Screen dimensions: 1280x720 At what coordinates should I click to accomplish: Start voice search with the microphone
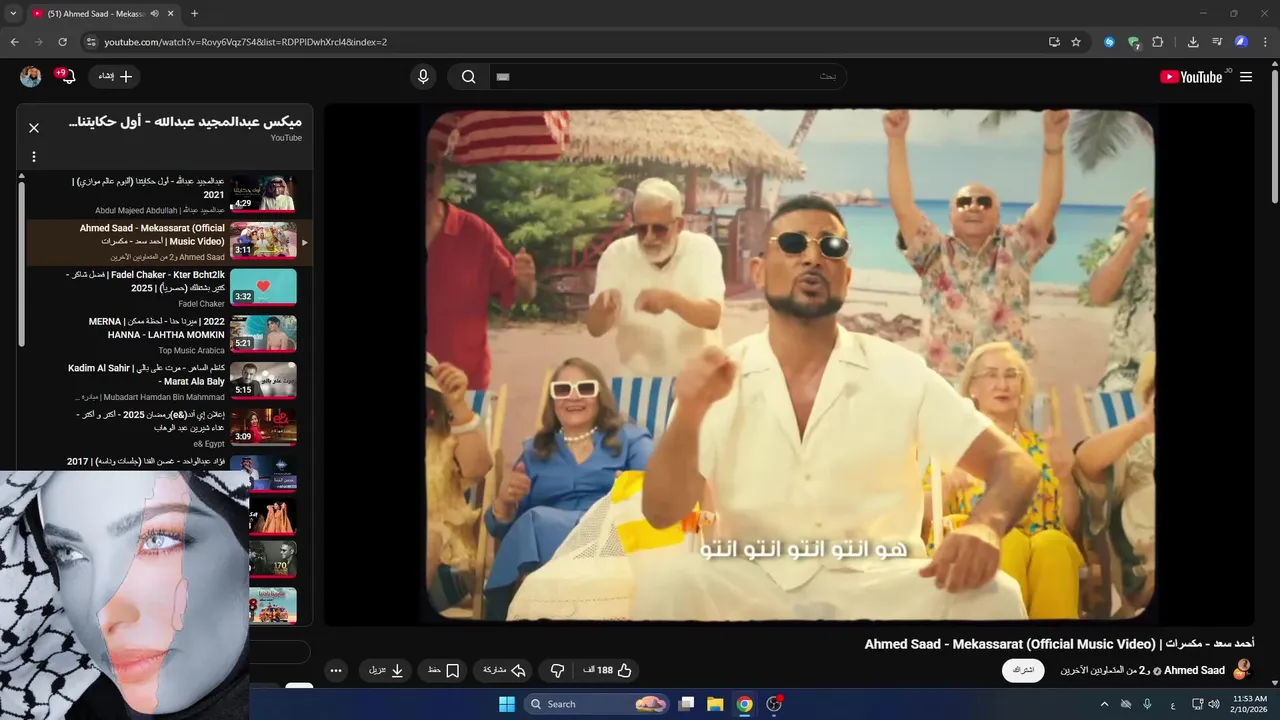tap(423, 77)
